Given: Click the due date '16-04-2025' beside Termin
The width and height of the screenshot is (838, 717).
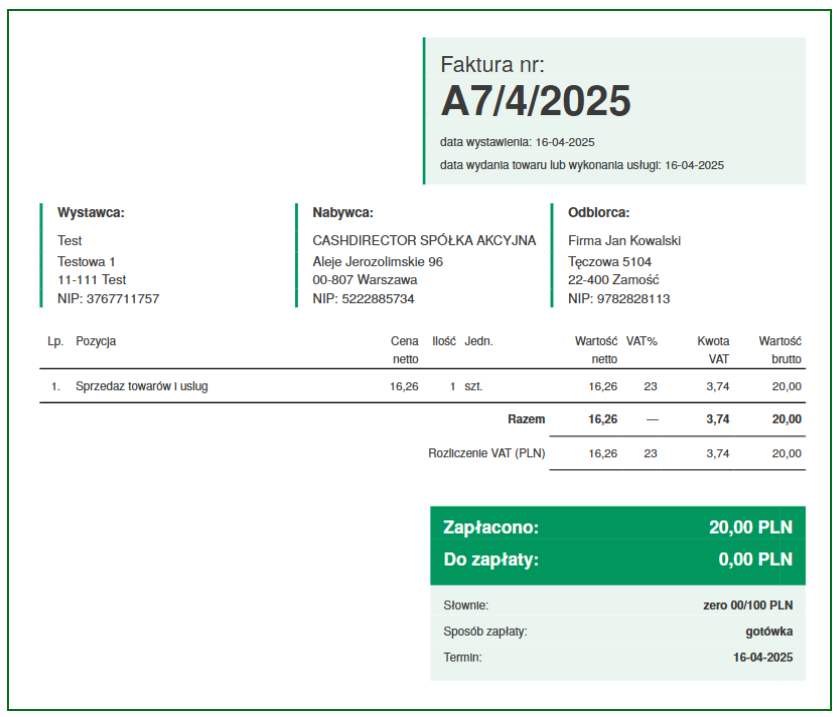Looking at the screenshot, I should [763, 658].
